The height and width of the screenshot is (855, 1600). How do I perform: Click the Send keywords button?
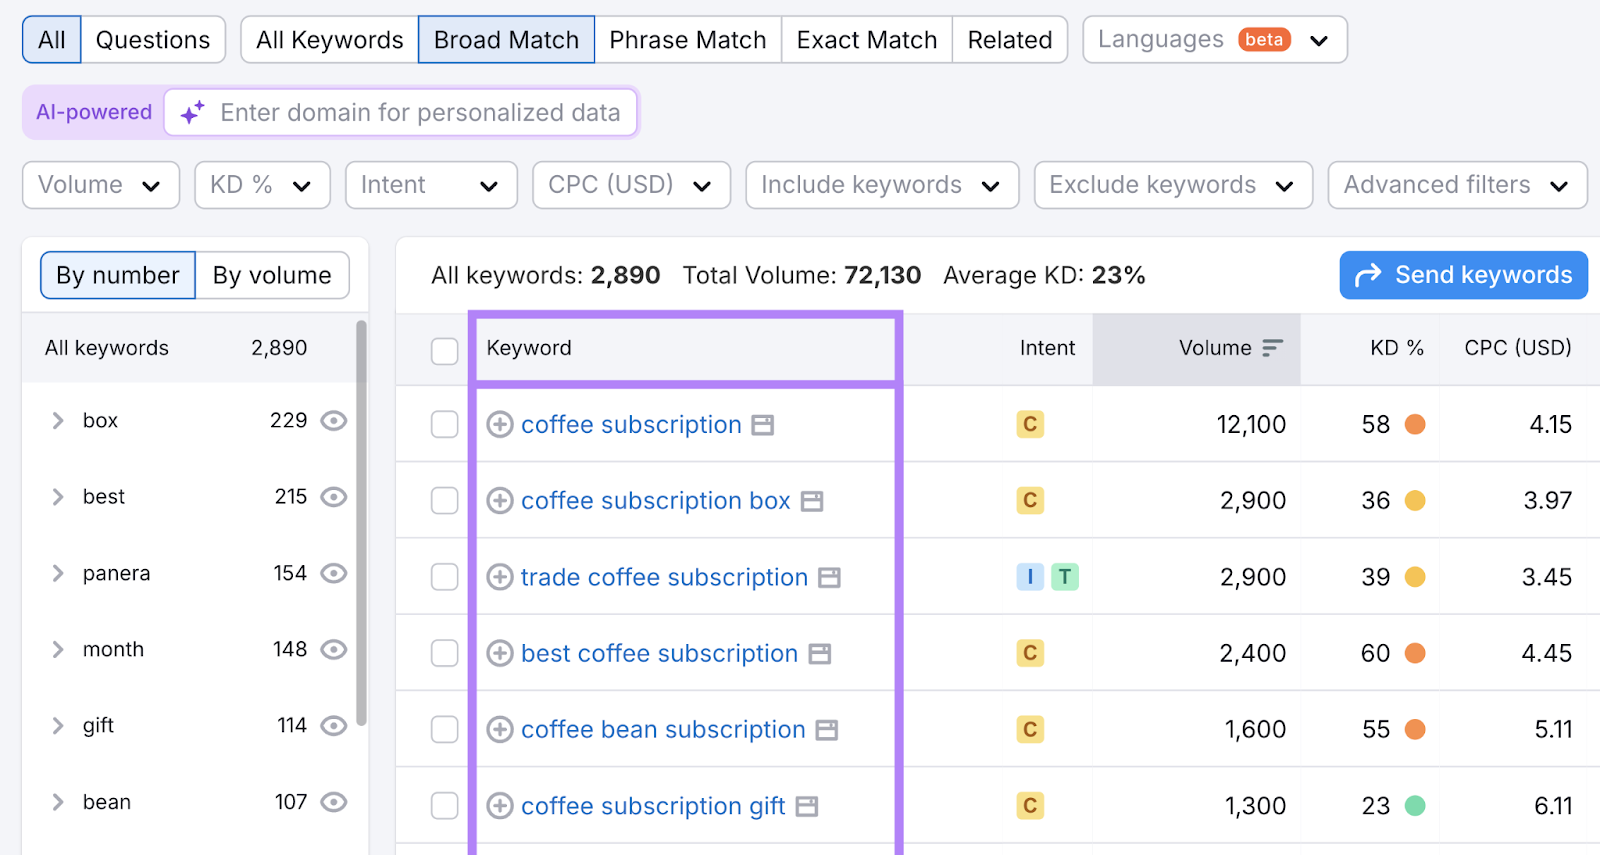1463,275
